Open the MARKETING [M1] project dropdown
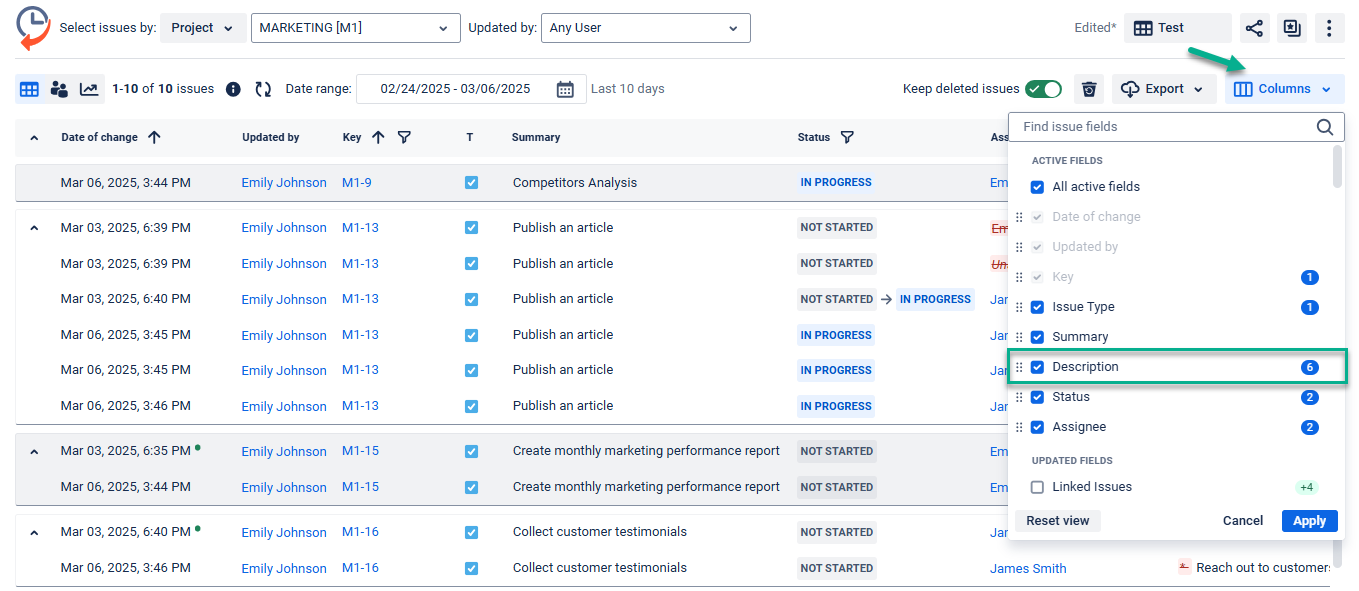Screen dimensions: 1359x591 pyautogui.click(x=355, y=28)
